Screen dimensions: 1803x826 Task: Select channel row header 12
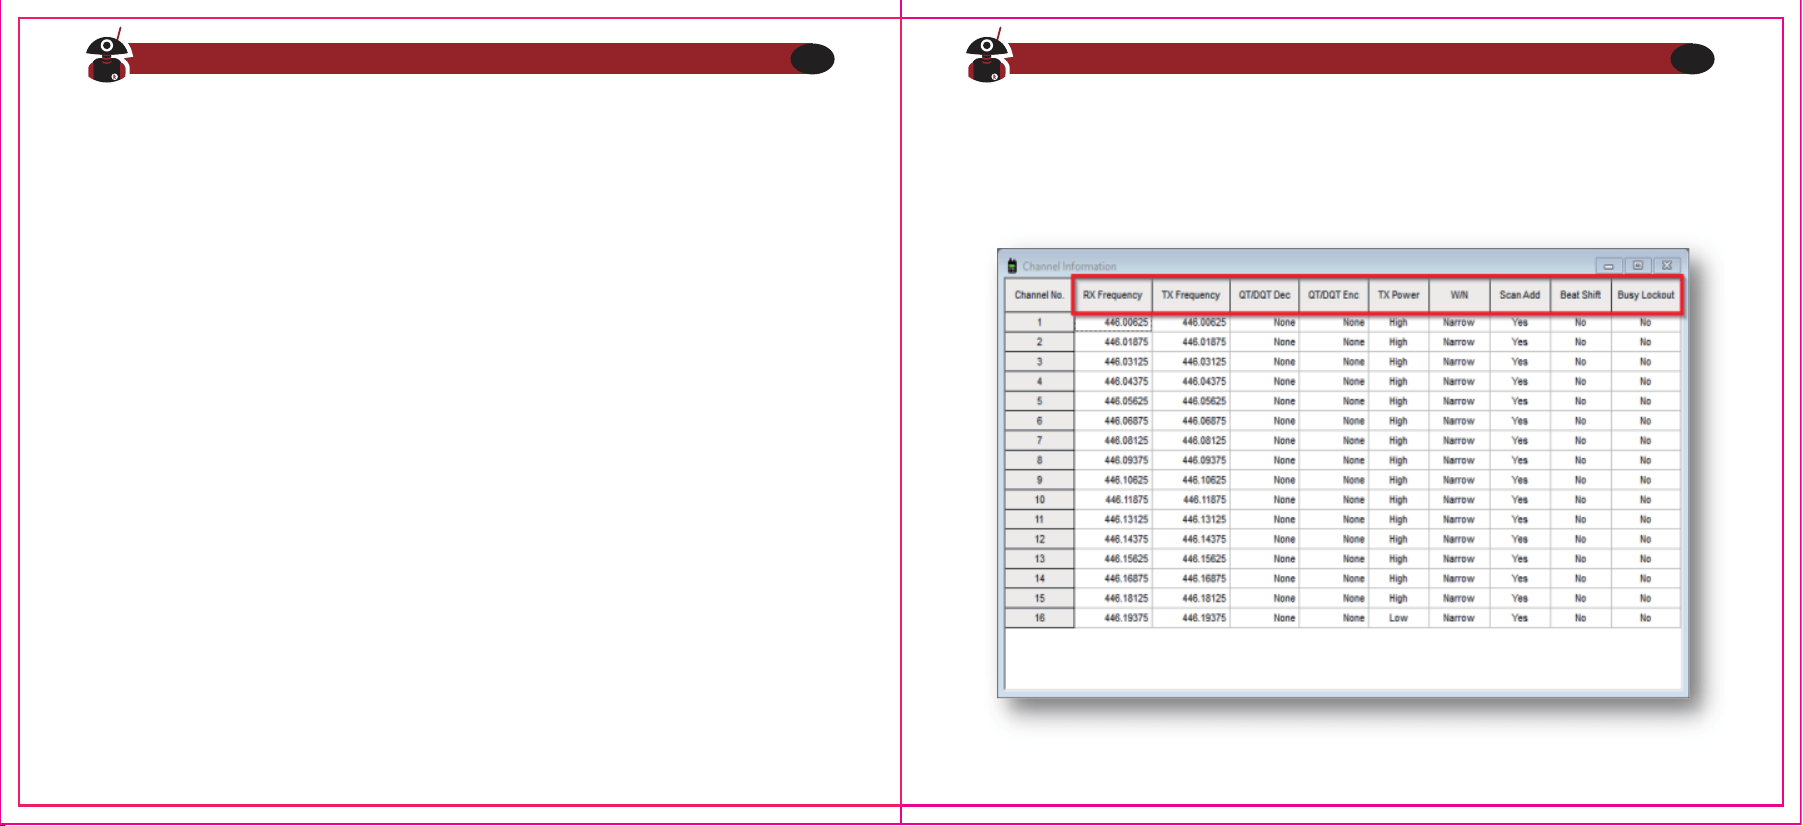click(1039, 539)
